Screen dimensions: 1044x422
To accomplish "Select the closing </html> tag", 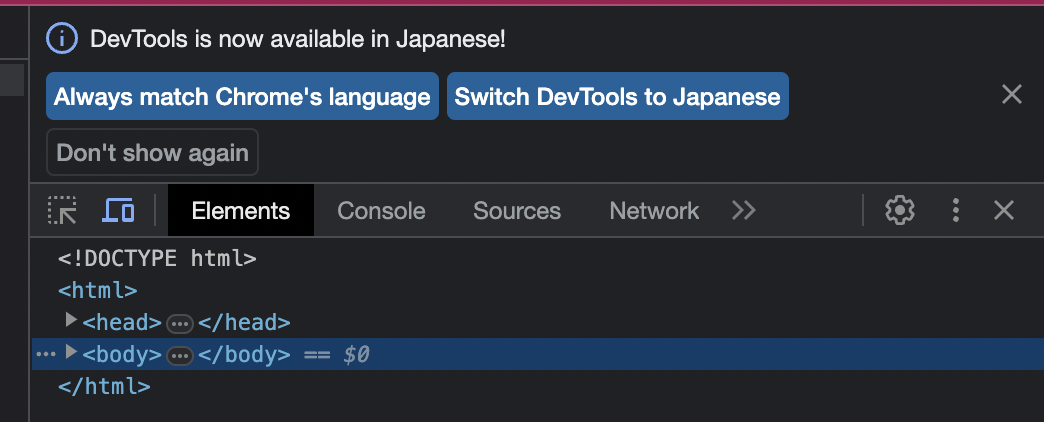I will (104, 386).
